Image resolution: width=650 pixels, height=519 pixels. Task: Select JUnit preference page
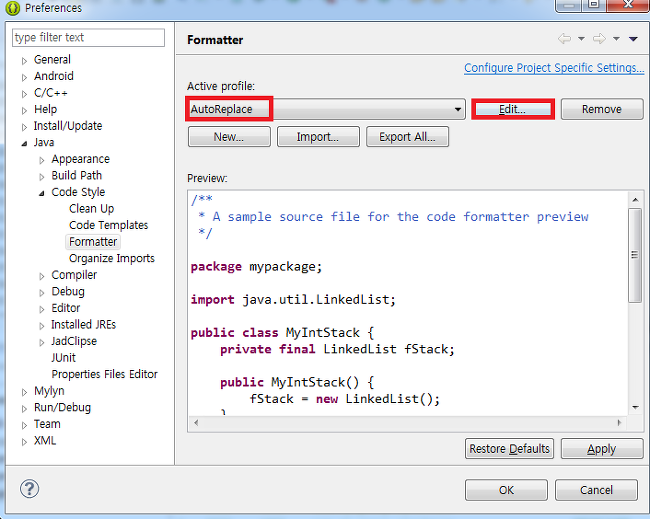pos(63,358)
